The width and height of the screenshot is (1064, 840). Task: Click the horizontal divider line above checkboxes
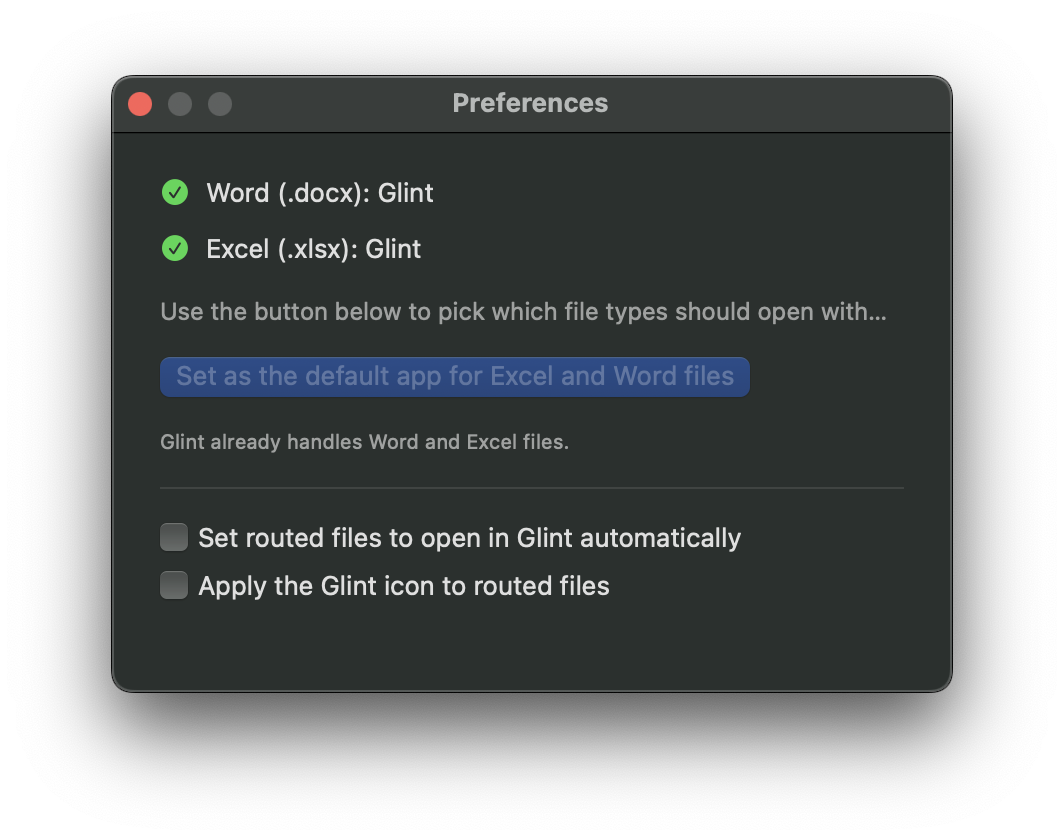coord(531,488)
